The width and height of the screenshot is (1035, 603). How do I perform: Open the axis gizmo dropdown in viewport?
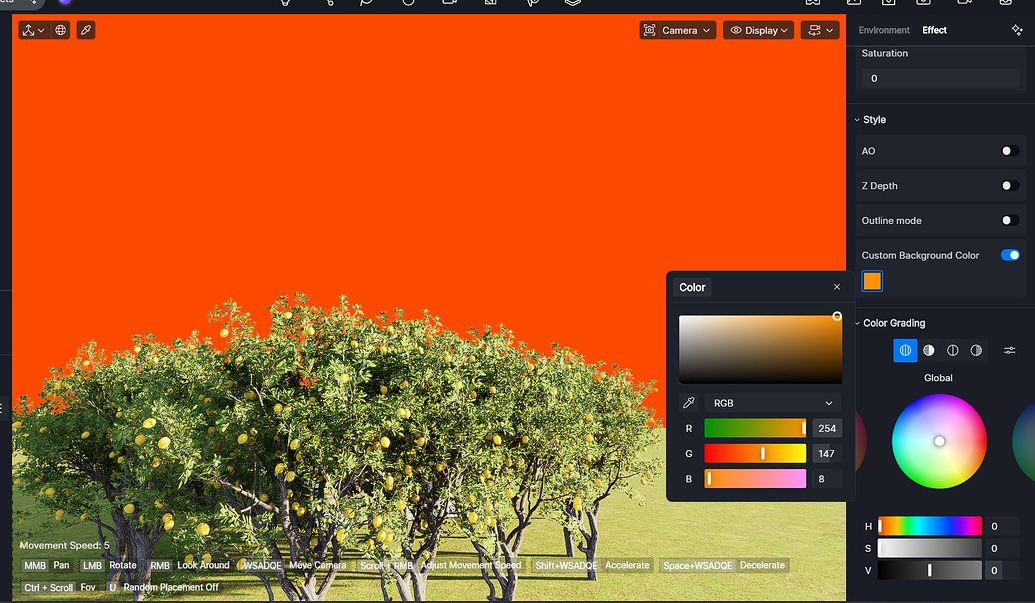pyautogui.click(x=33, y=30)
